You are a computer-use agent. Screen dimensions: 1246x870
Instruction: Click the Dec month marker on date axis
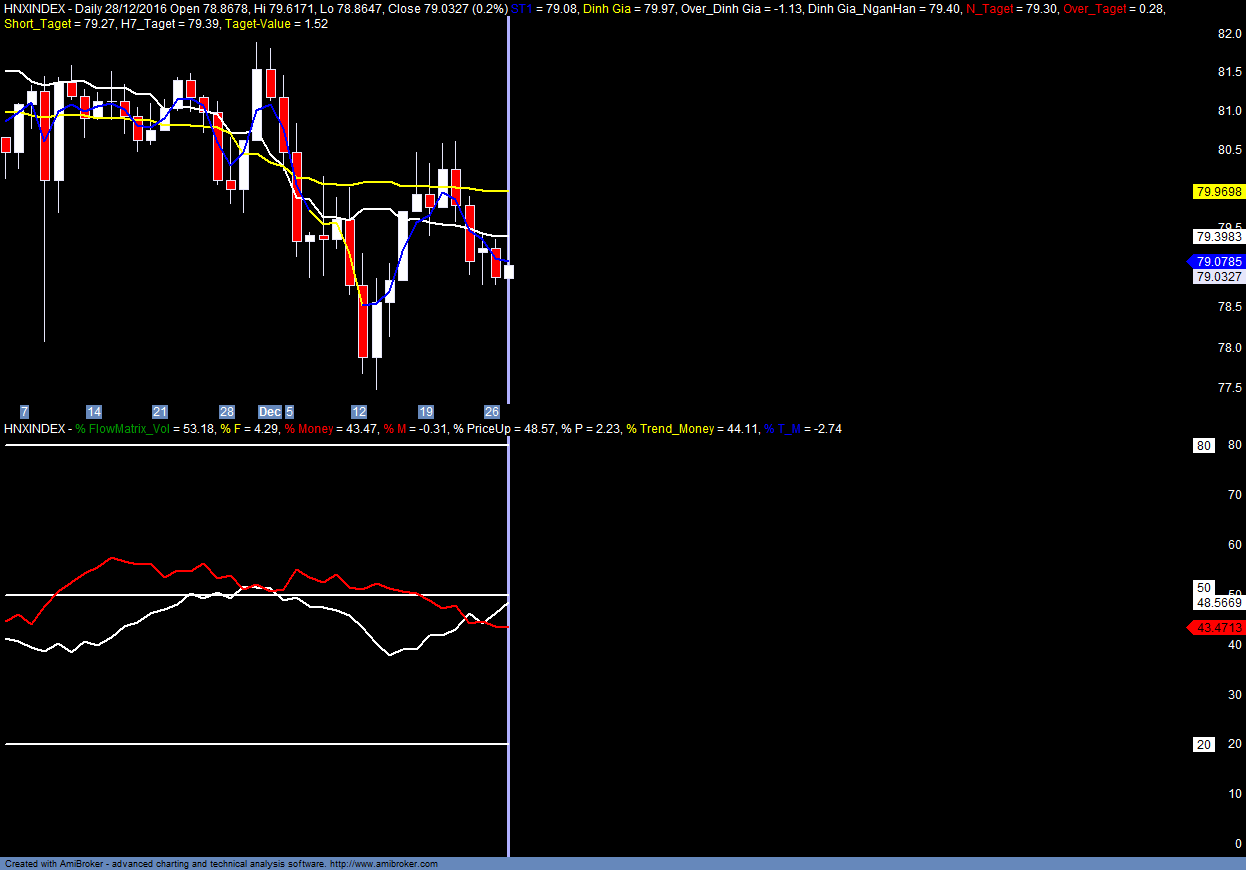coord(270,412)
